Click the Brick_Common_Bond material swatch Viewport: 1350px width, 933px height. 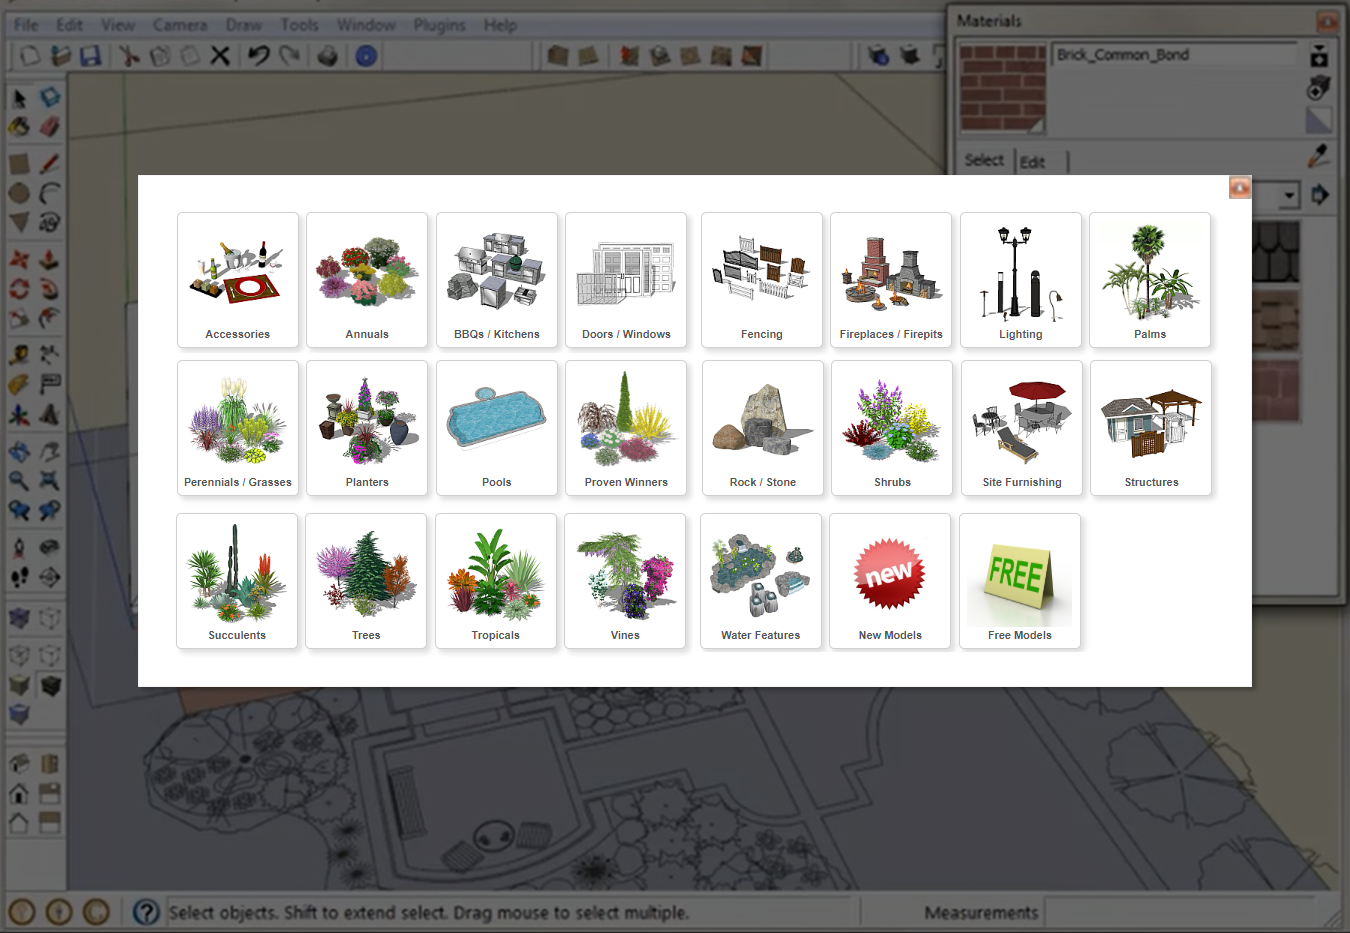[1003, 88]
